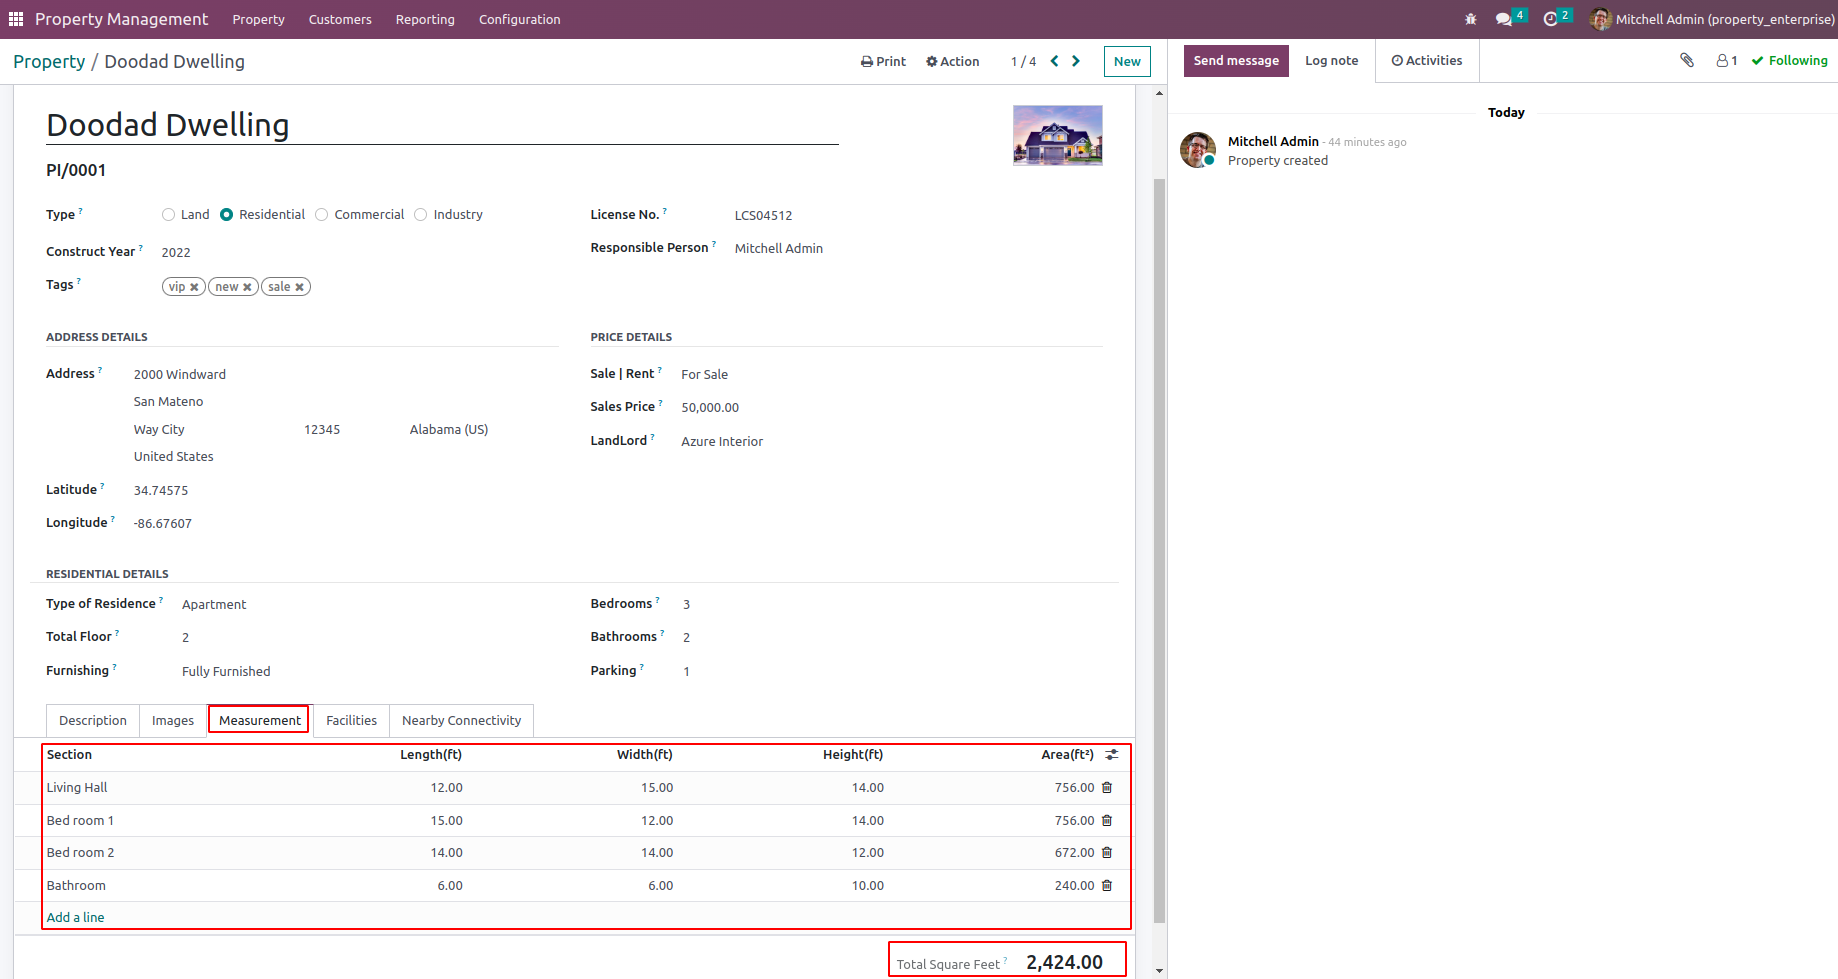The width and height of the screenshot is (1838, 979).
Task: Click the property house image thumbnail
Action: (x=1057, y=135)
